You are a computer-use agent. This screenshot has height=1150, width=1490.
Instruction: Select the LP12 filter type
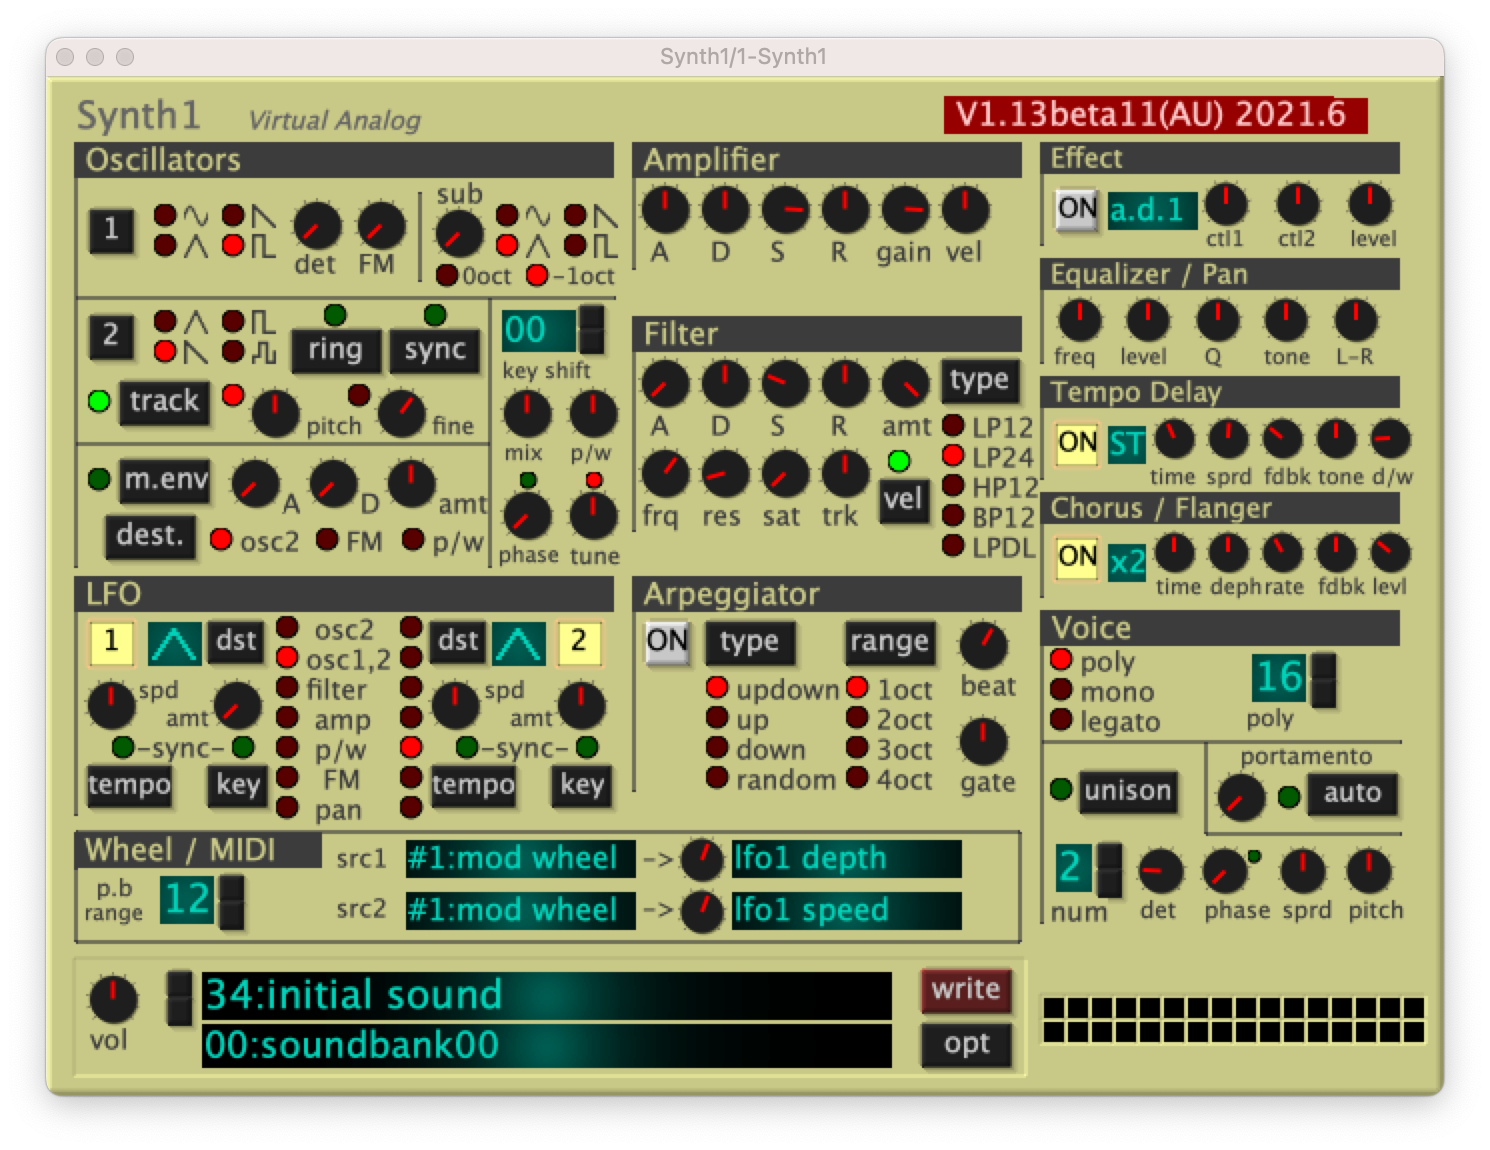(954, 427)
